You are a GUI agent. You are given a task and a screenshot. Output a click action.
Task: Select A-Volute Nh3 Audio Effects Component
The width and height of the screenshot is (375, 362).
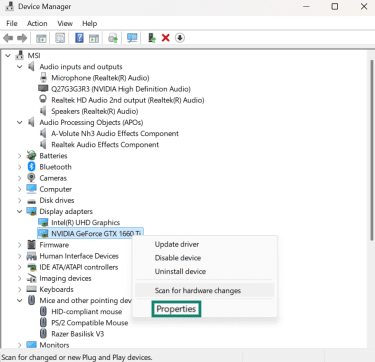coord(115,133)
